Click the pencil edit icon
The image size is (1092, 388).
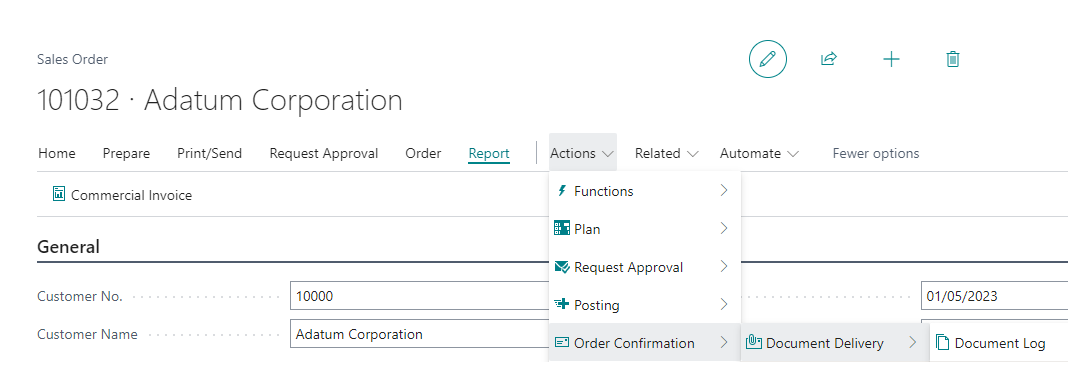[767, 59]
